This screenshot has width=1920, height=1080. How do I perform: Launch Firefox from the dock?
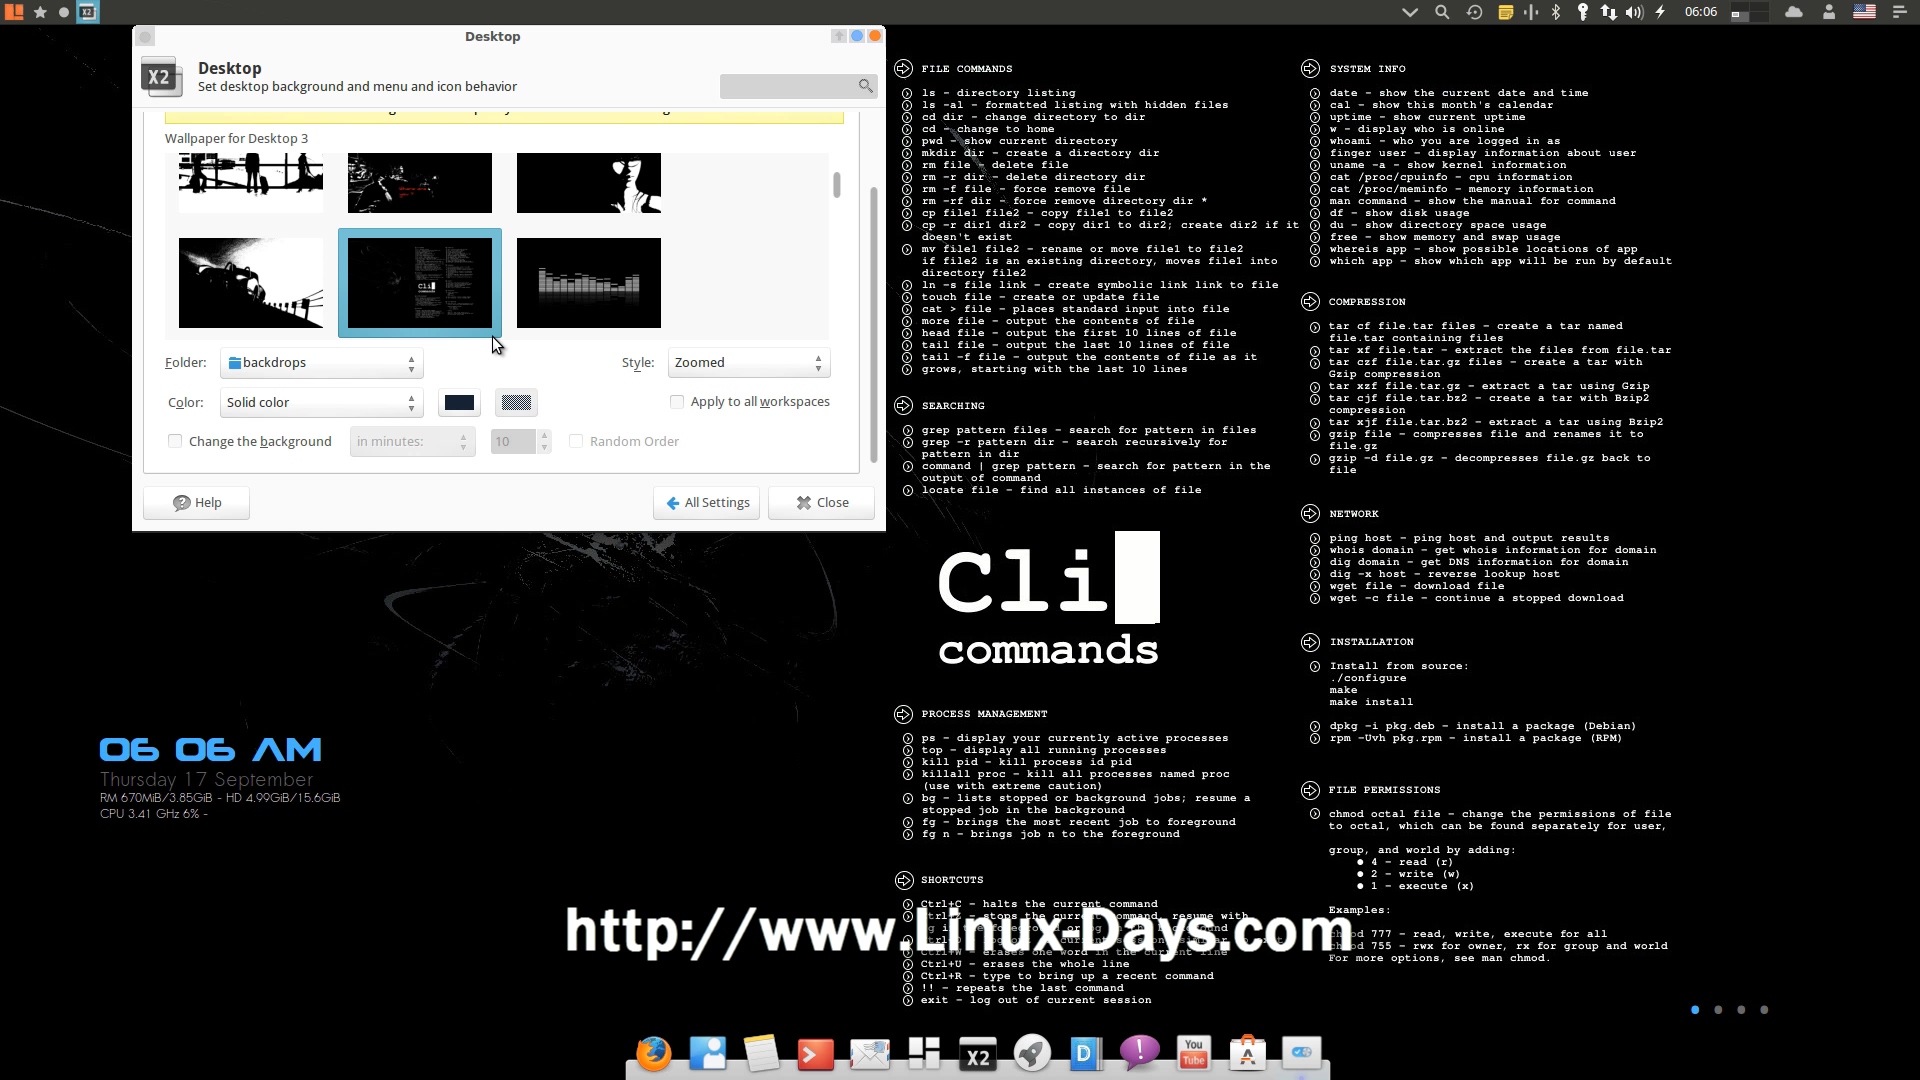click(654, 1053)
